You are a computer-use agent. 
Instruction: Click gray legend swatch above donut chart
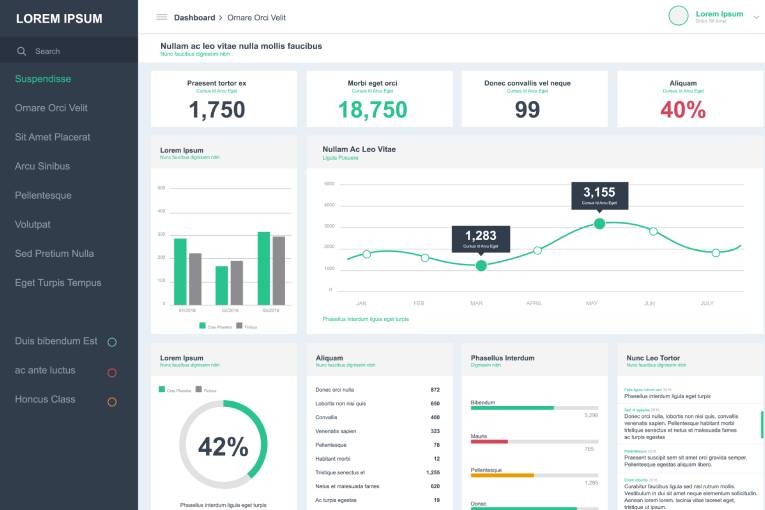point(199,389)
